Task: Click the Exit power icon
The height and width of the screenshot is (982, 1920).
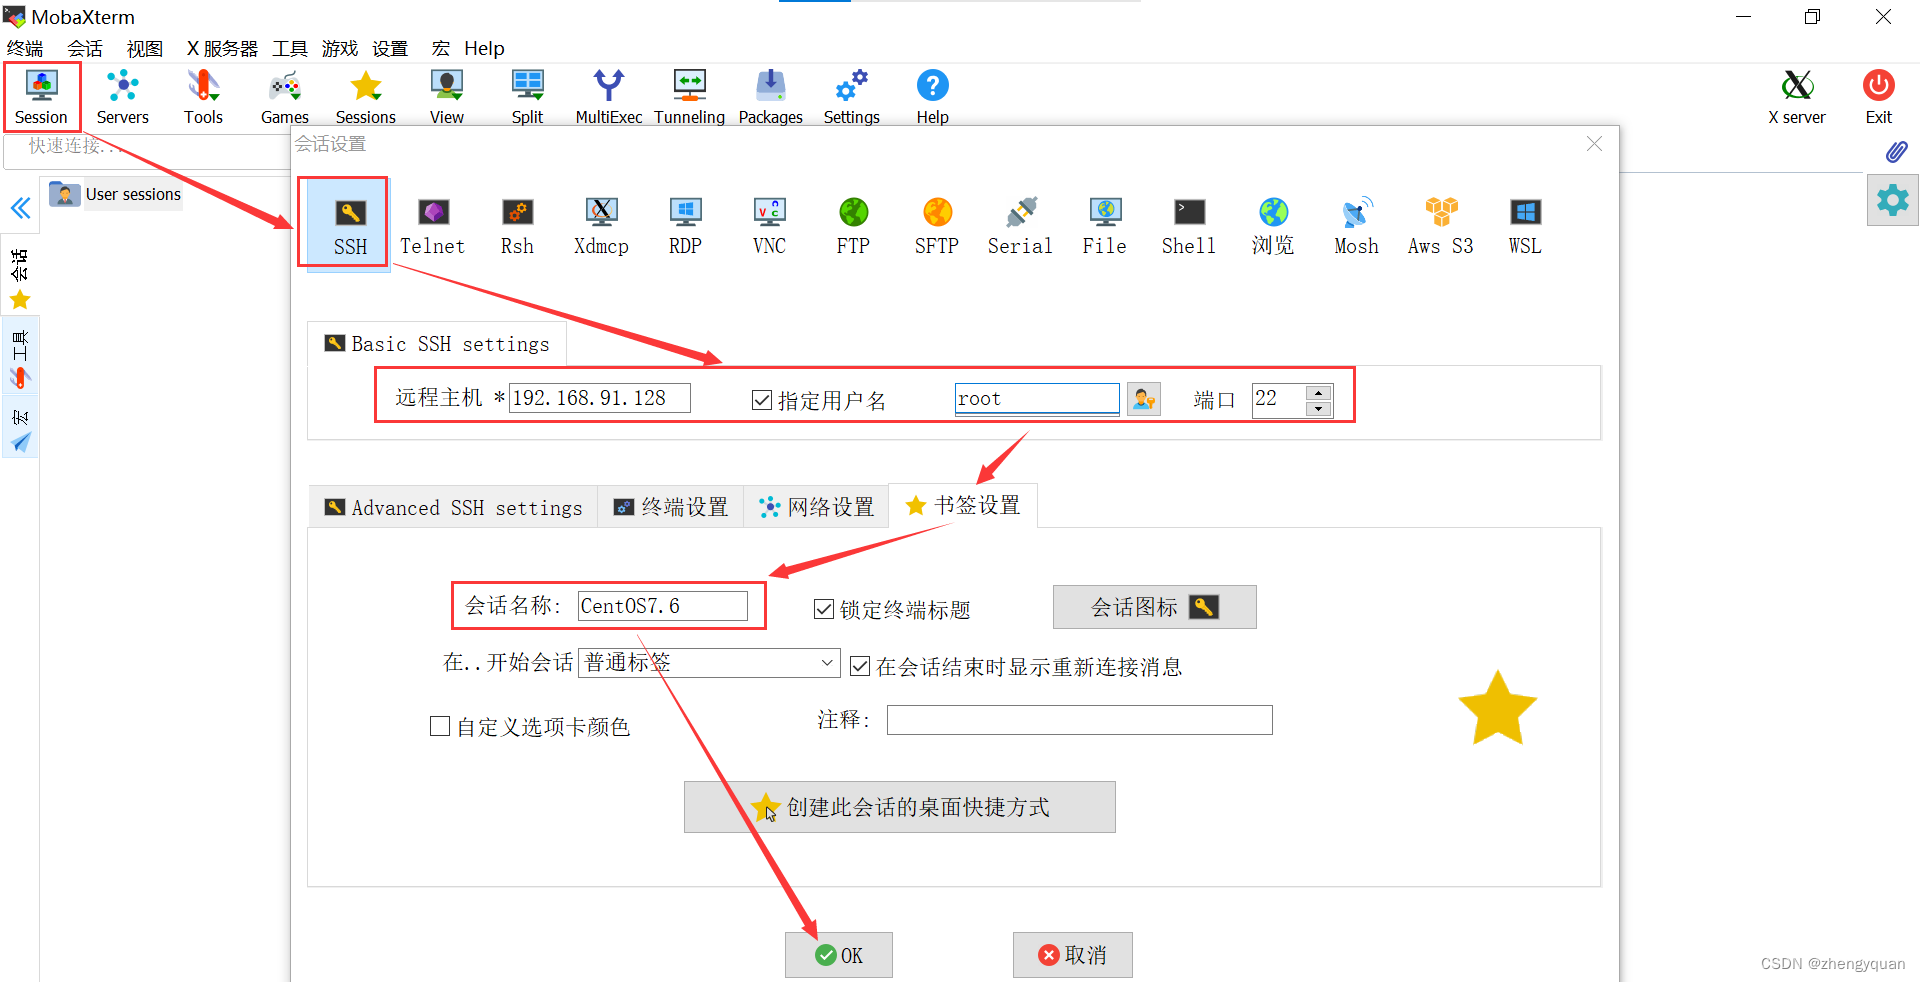Action: (1878, 97)
